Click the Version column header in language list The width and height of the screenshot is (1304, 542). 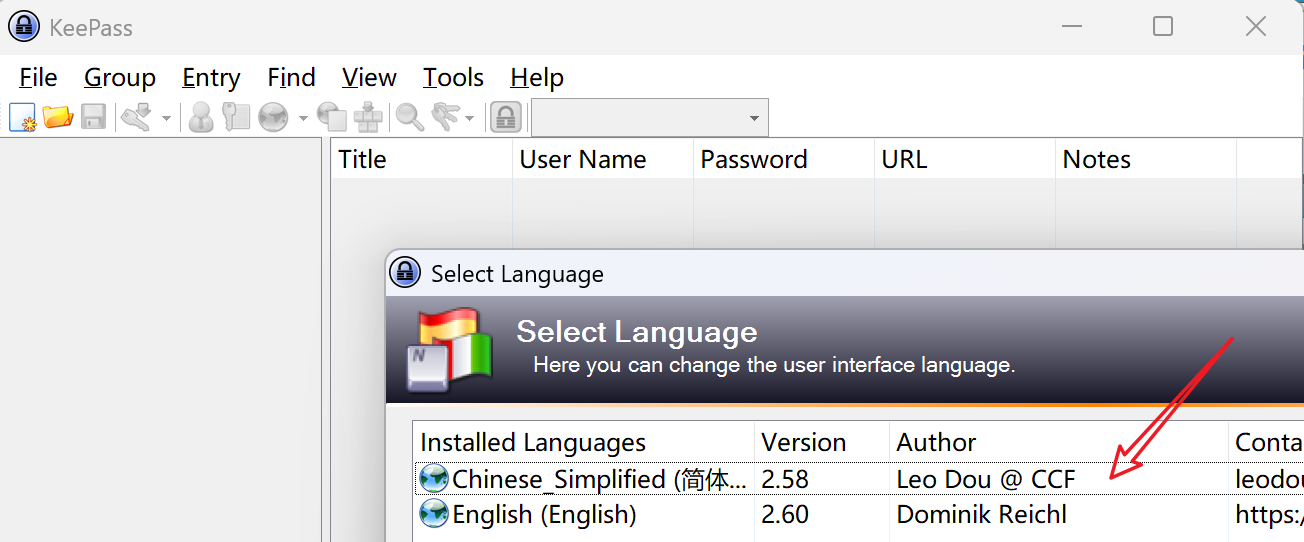click(x=822, y=442)
